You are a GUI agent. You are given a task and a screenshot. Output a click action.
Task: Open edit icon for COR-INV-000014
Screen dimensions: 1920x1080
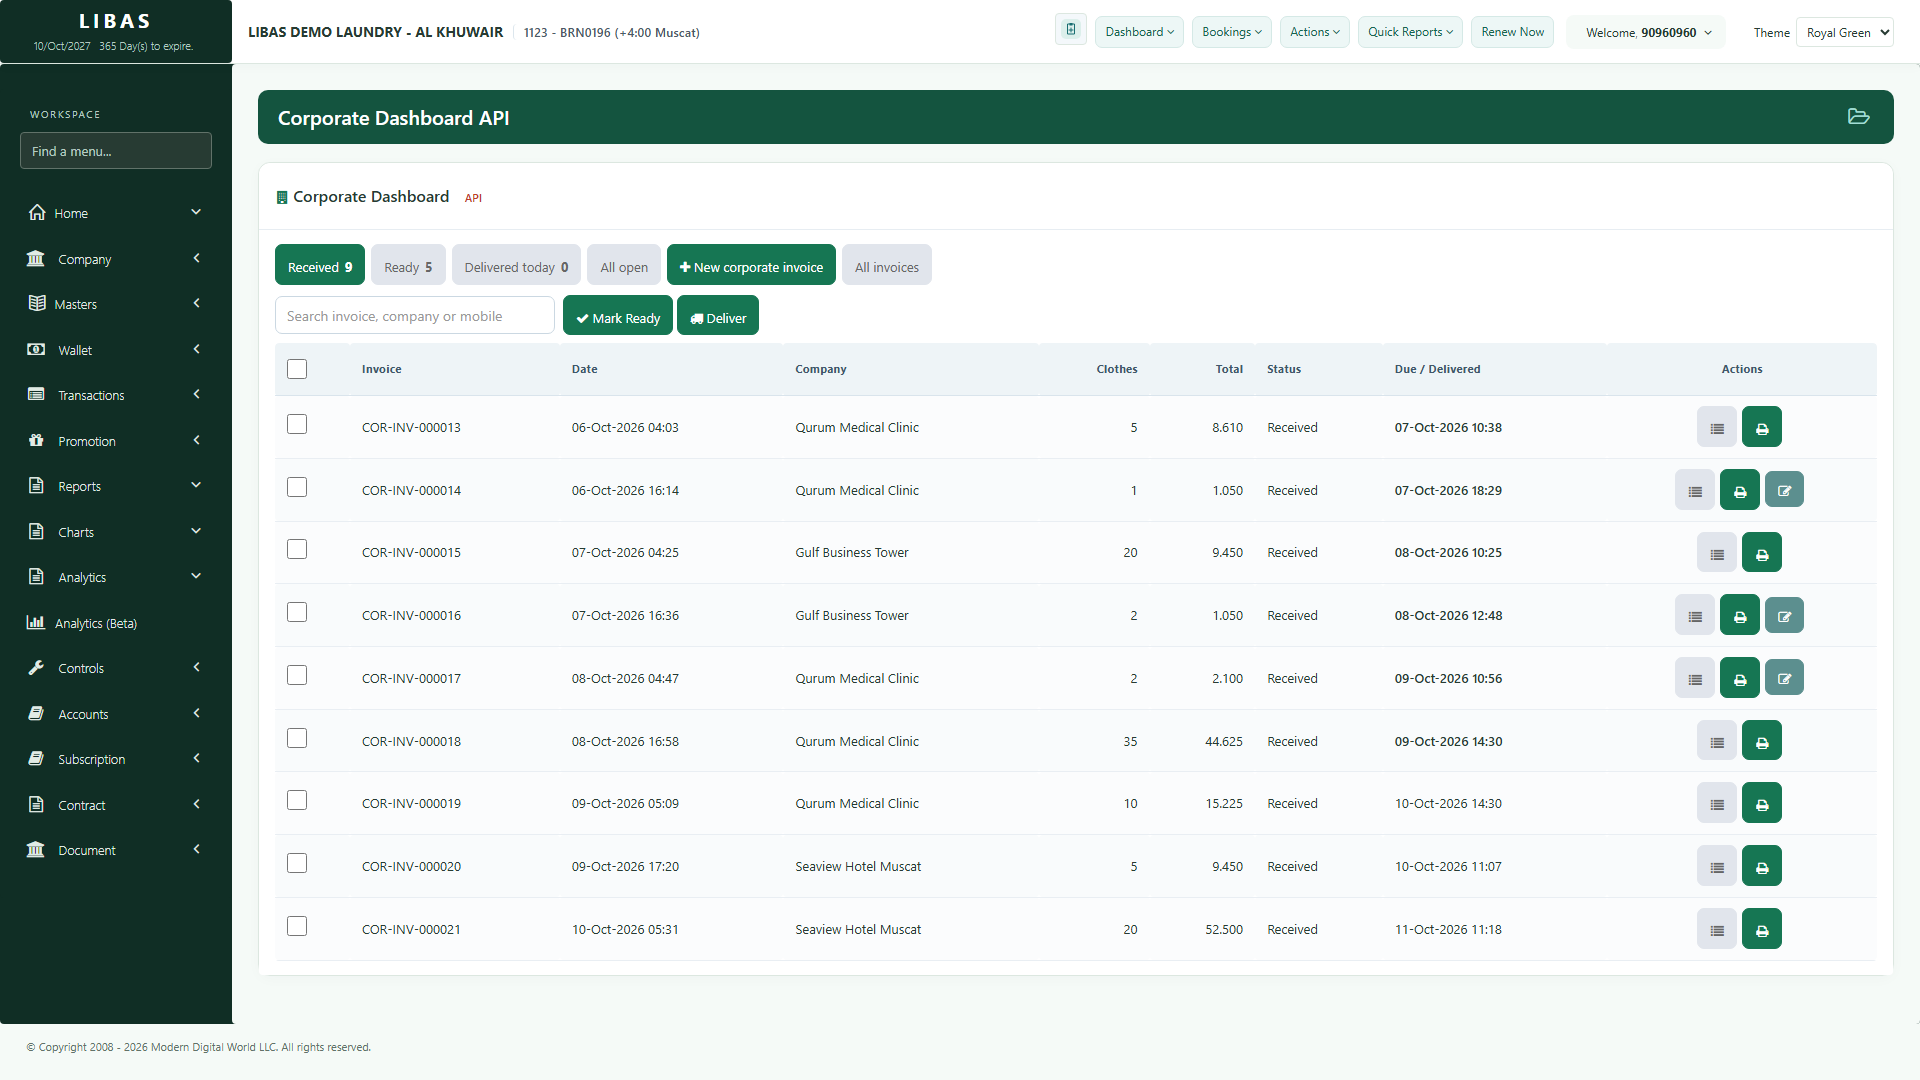click(x=1783, y=490)
